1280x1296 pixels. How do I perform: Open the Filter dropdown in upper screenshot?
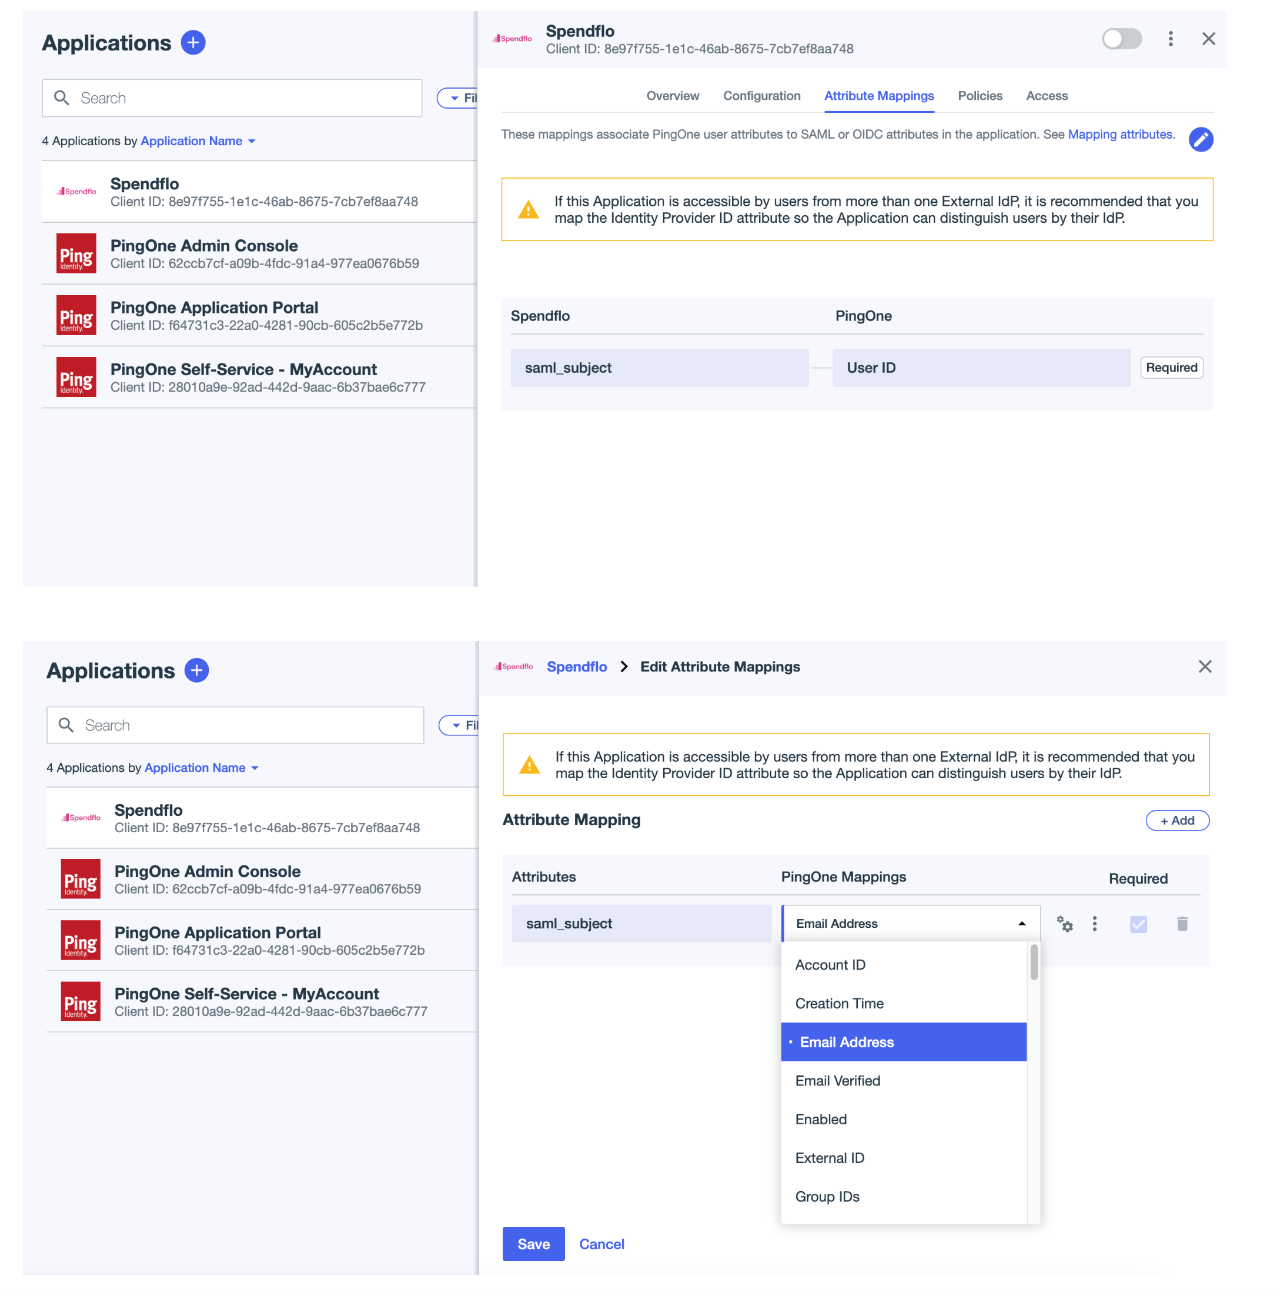click(x=458, y=98)
